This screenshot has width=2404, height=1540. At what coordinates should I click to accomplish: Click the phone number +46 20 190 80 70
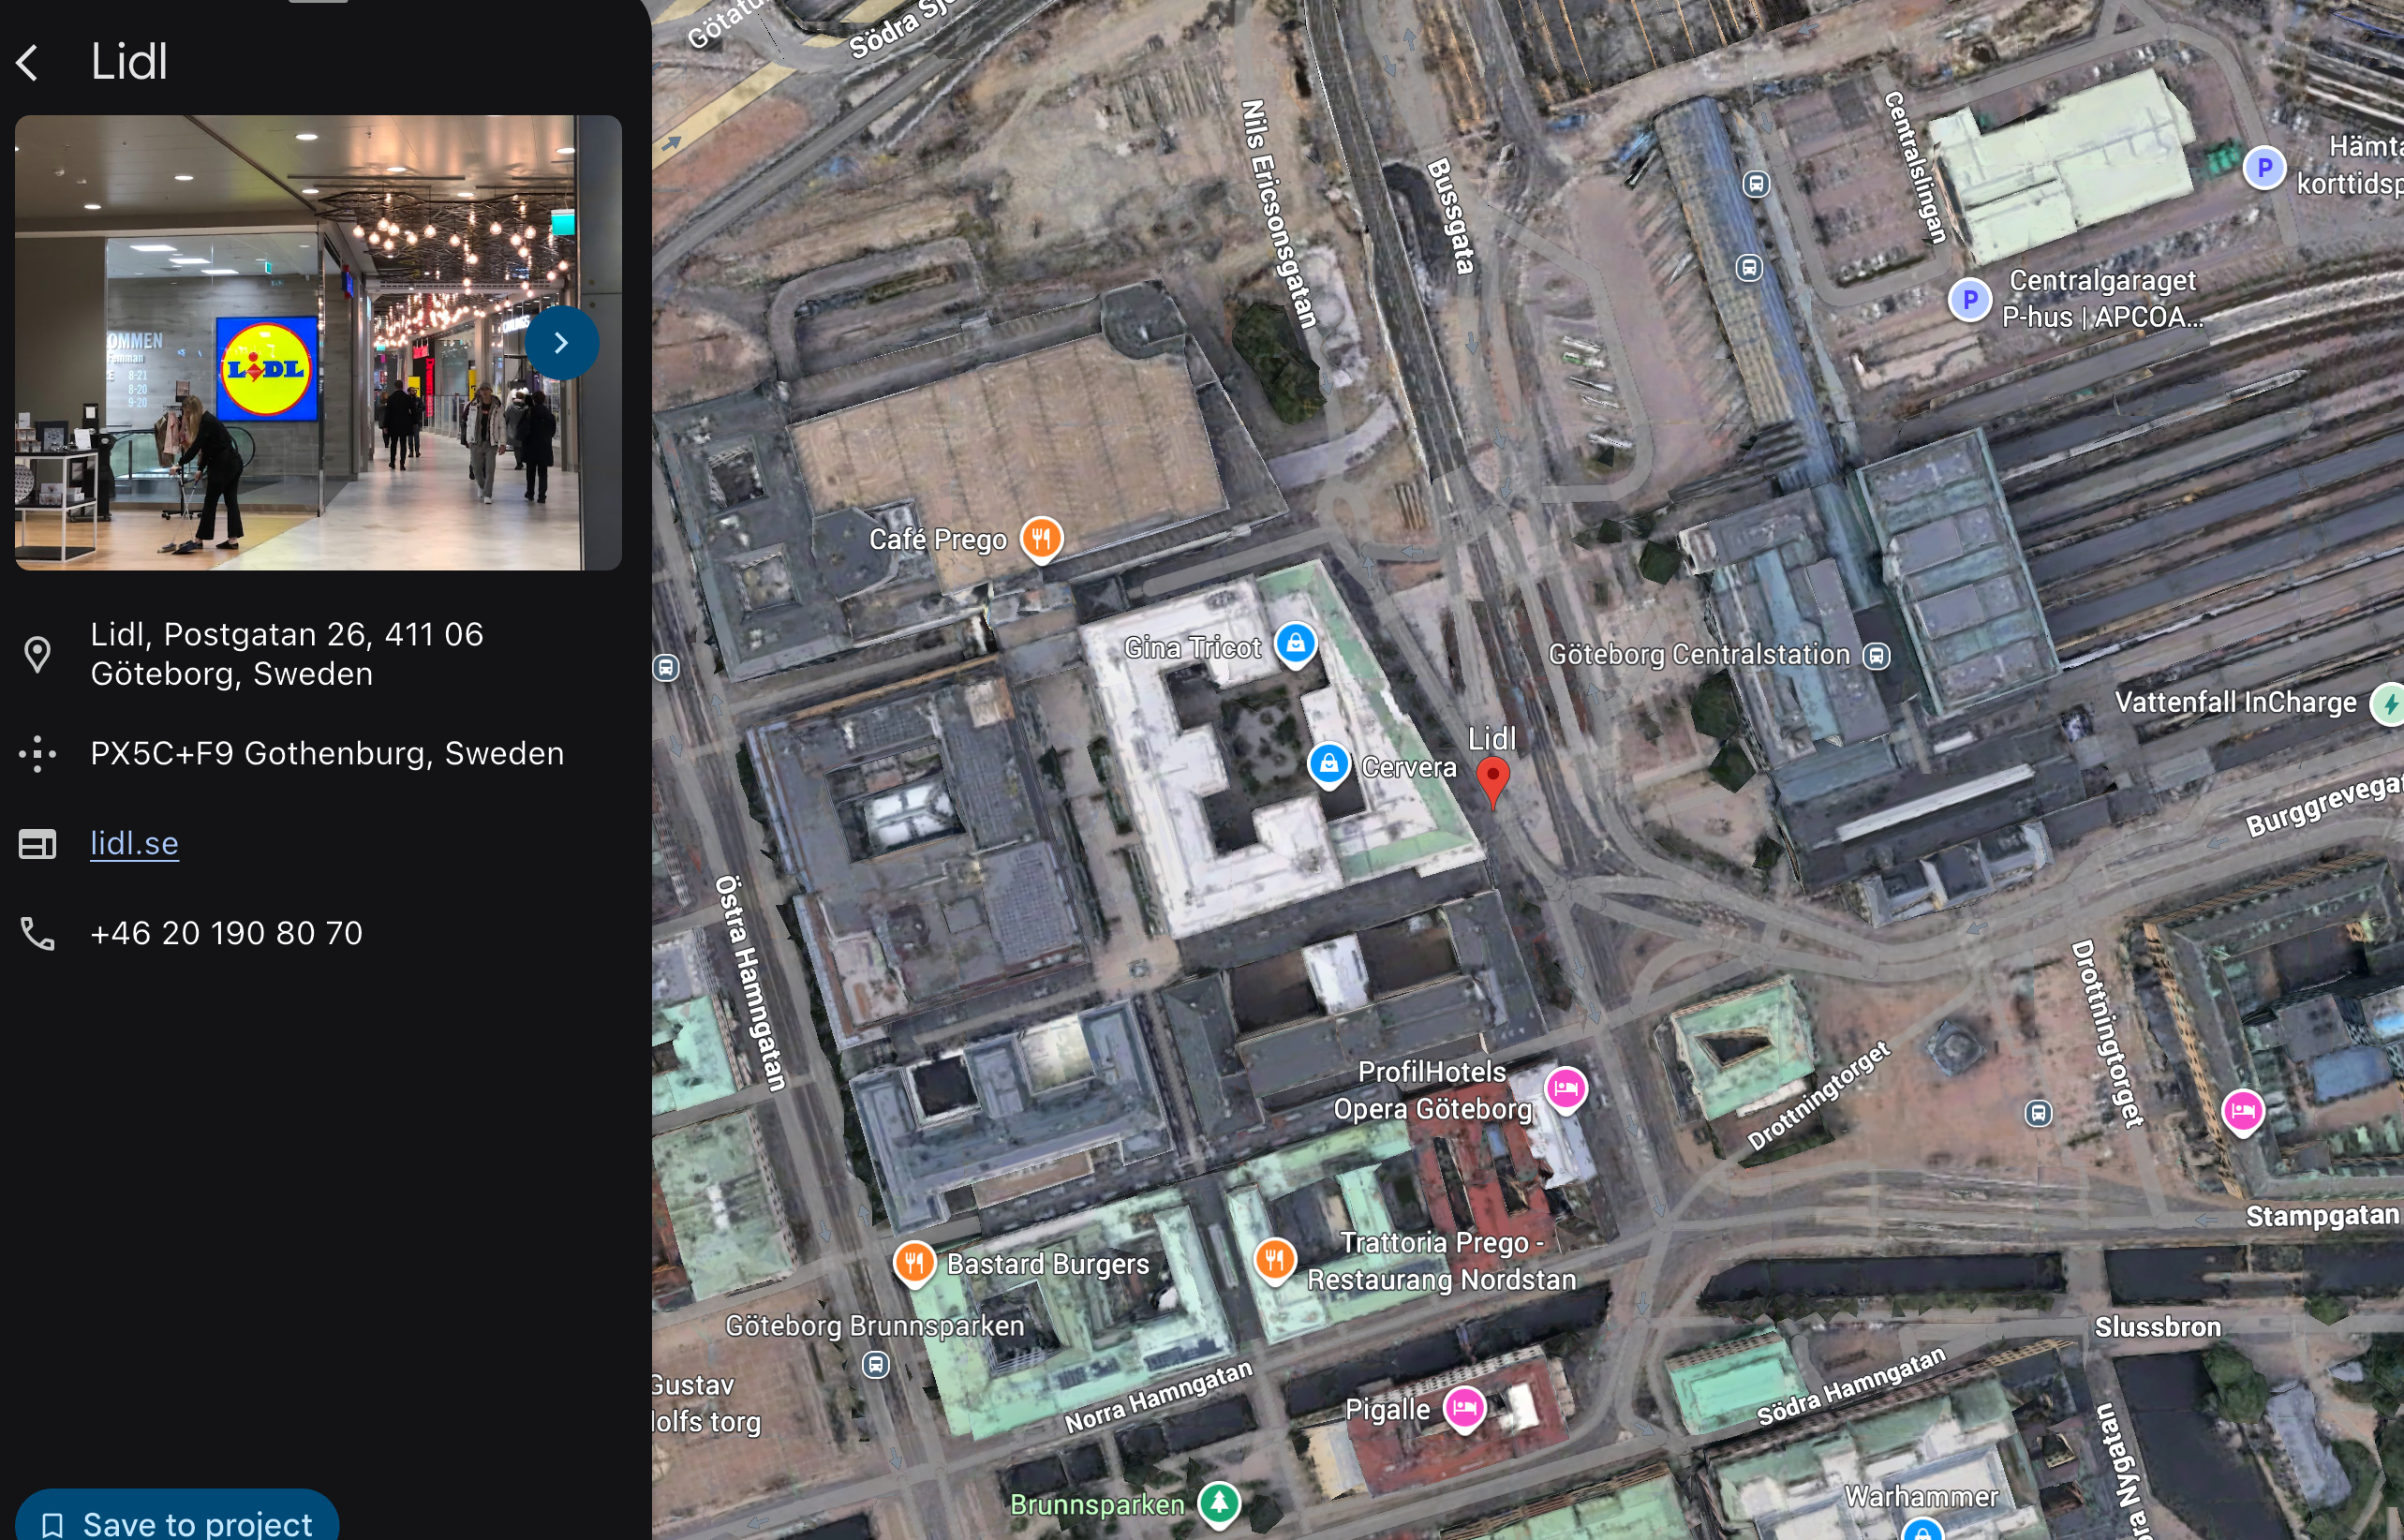coord(226,933)
